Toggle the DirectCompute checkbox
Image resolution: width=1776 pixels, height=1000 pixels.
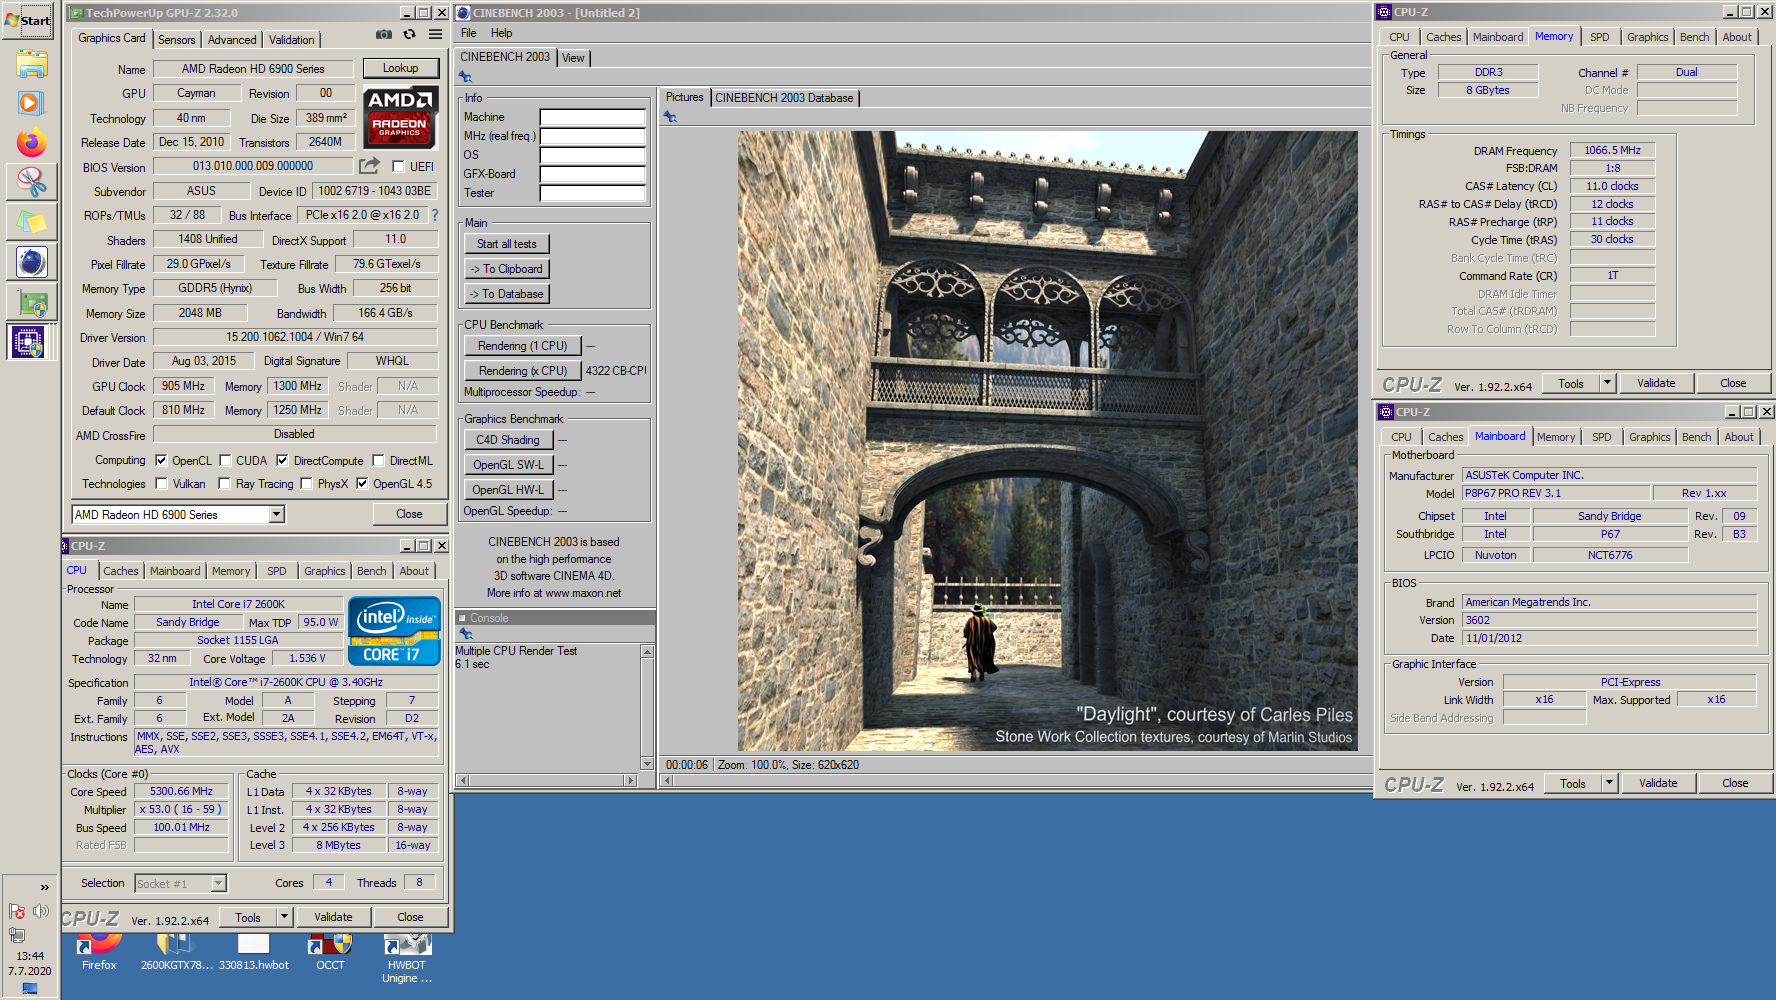tap(282, 461)
